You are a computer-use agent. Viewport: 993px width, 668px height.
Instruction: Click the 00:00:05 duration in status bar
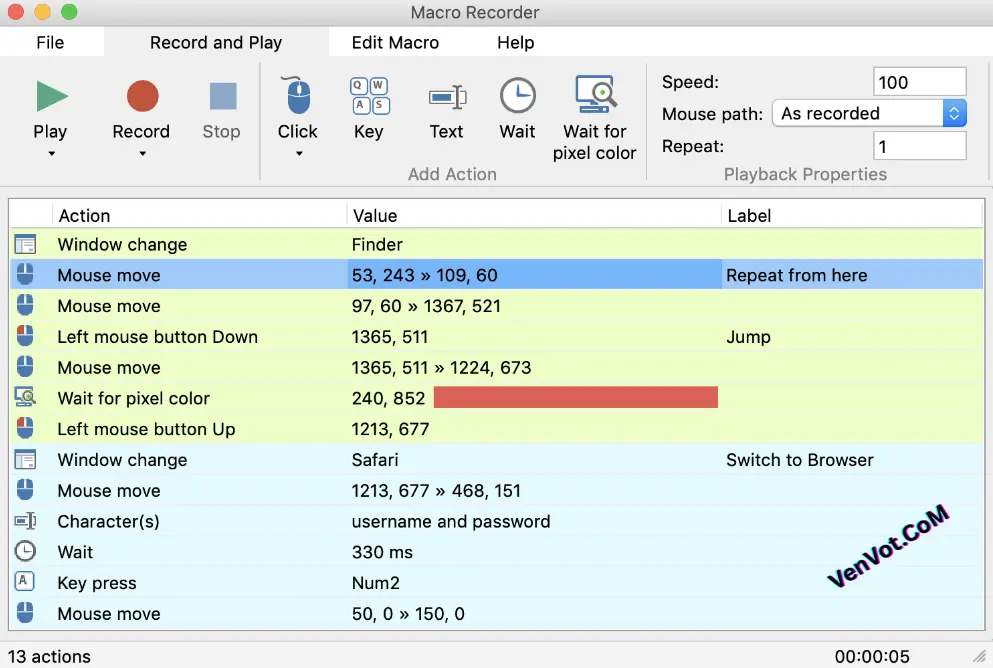872,657
